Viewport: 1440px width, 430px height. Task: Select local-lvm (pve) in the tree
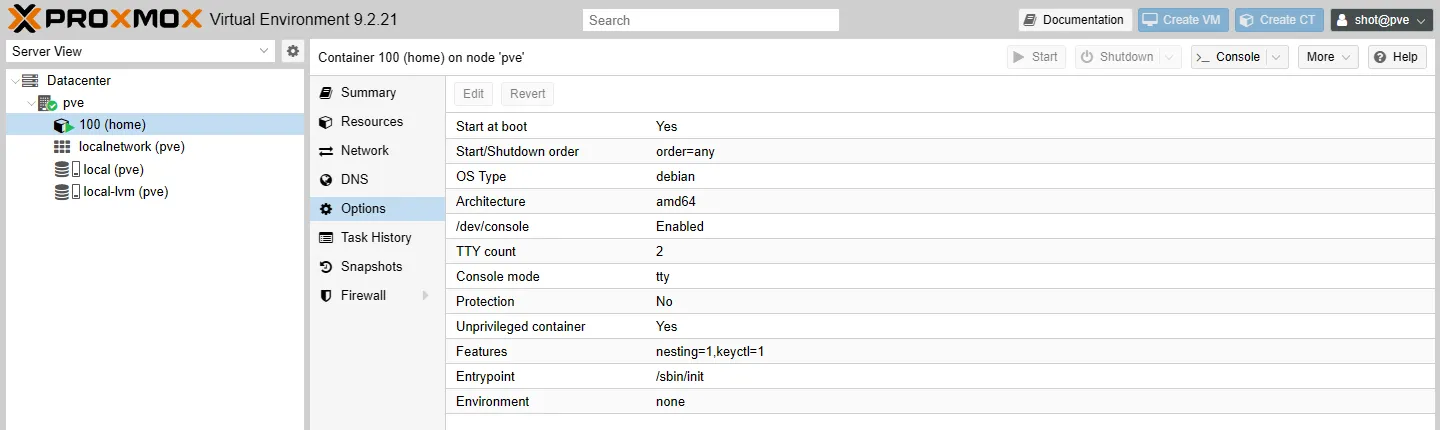tap(155, 191)
